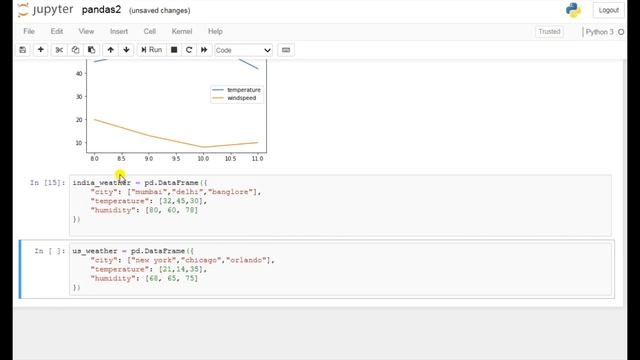Move selected cell down arrow
The width and height of the screenshot is (640, 360).
pos(126,50)
